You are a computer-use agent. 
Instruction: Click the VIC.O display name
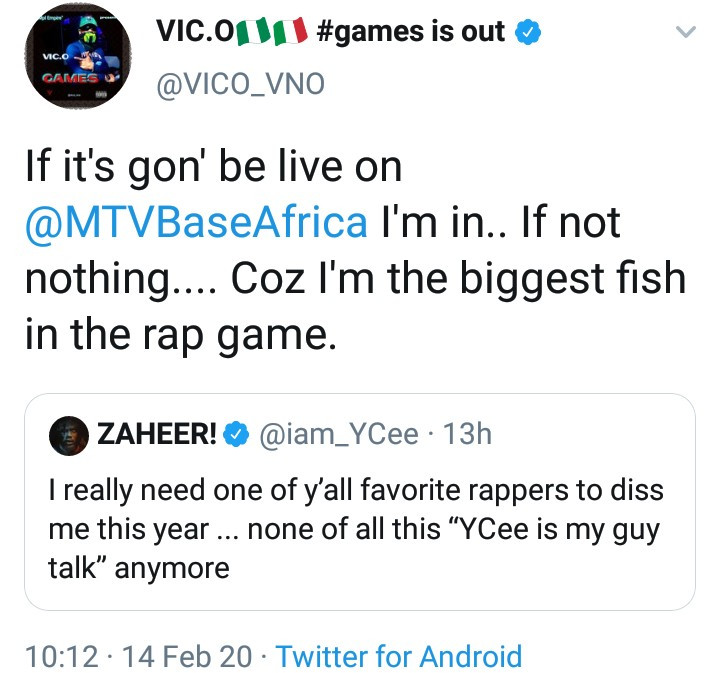(x=194, y=32)
